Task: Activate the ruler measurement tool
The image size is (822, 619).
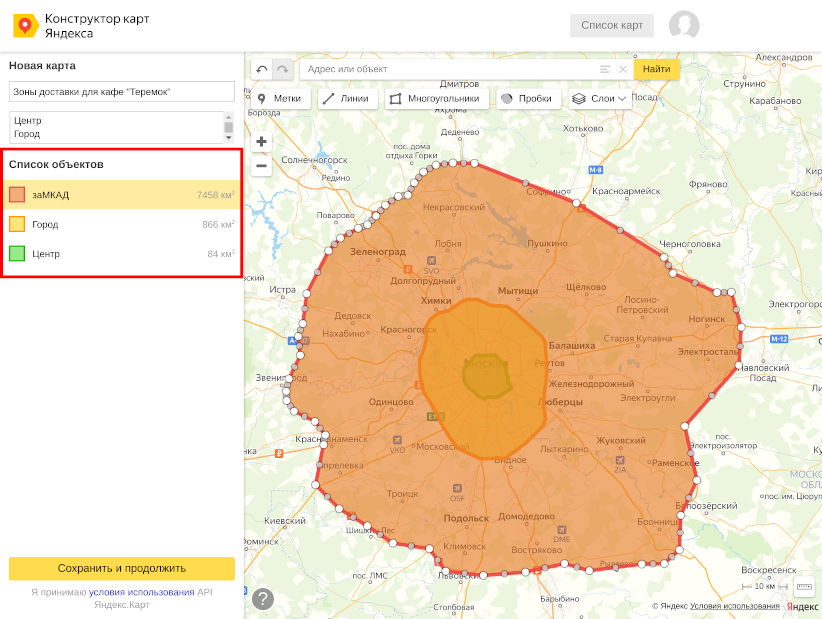Action: (804, 587)
